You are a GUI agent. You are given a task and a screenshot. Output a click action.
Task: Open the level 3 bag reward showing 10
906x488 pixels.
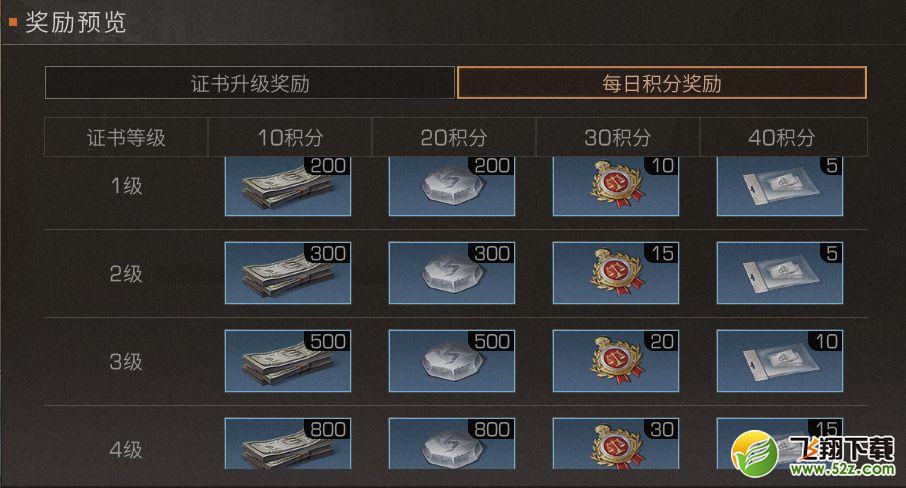[x=780, y=361]
